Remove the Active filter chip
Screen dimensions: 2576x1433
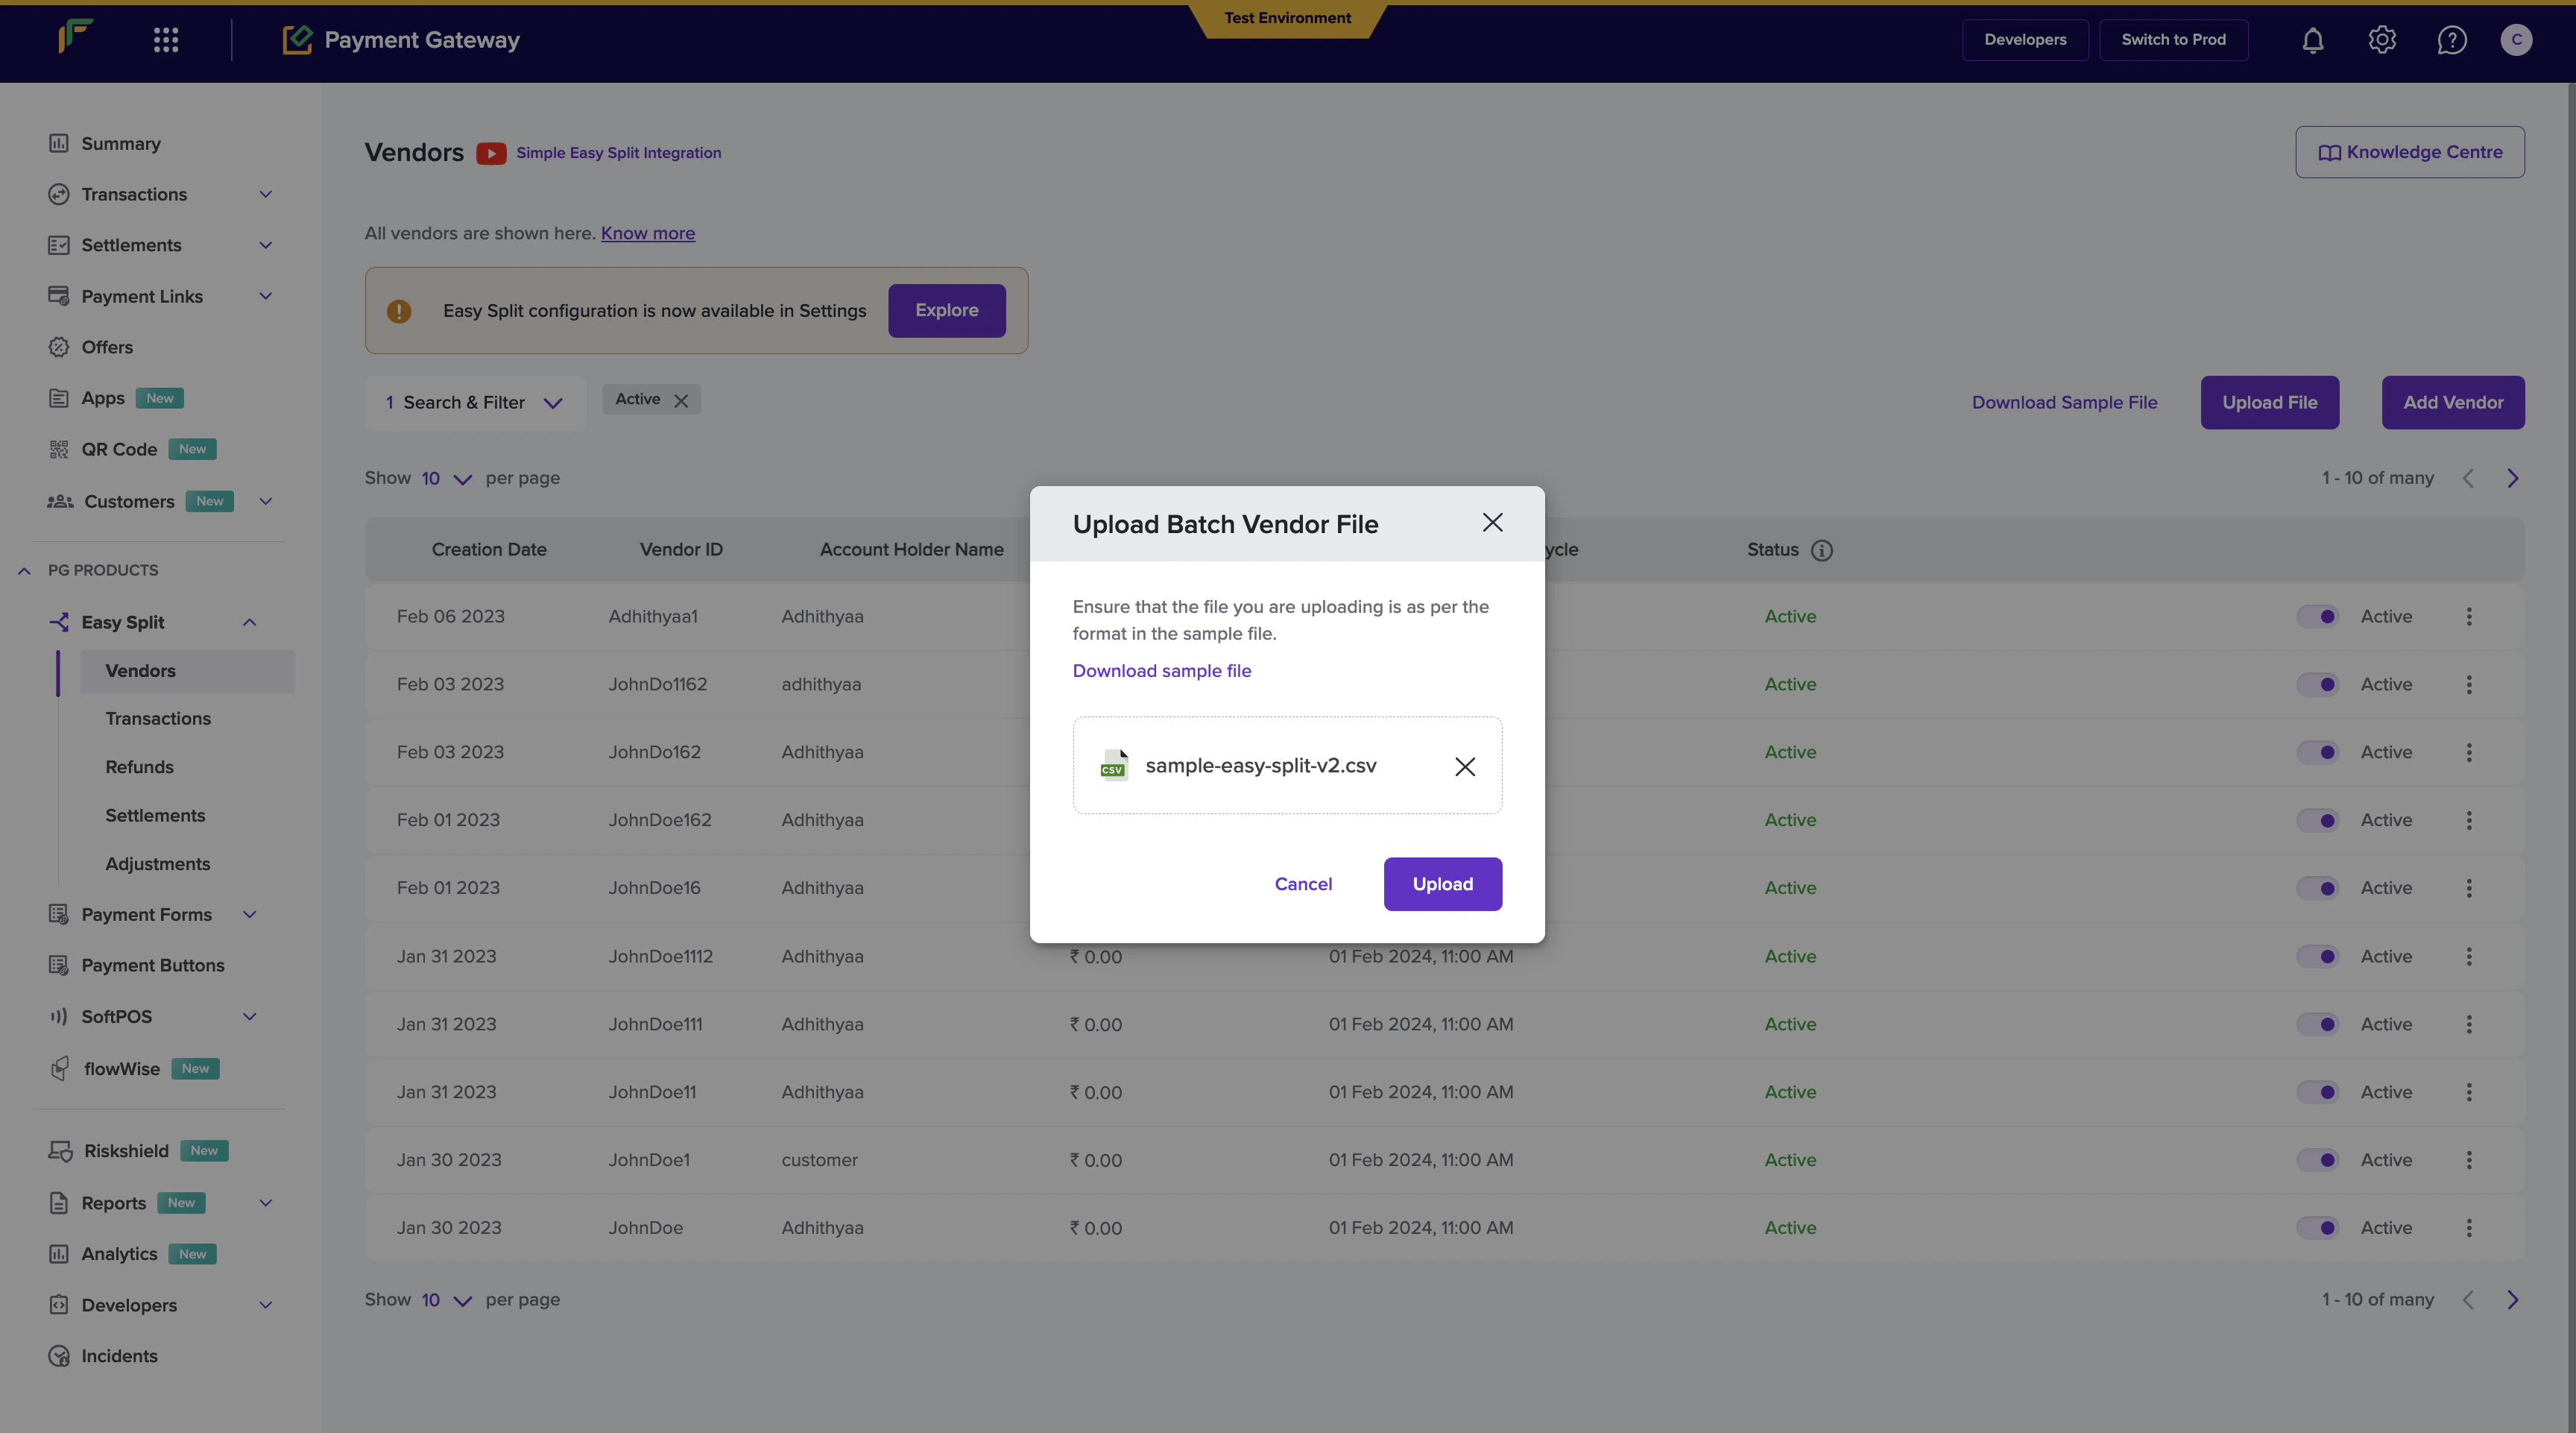[x=681, y=401]
